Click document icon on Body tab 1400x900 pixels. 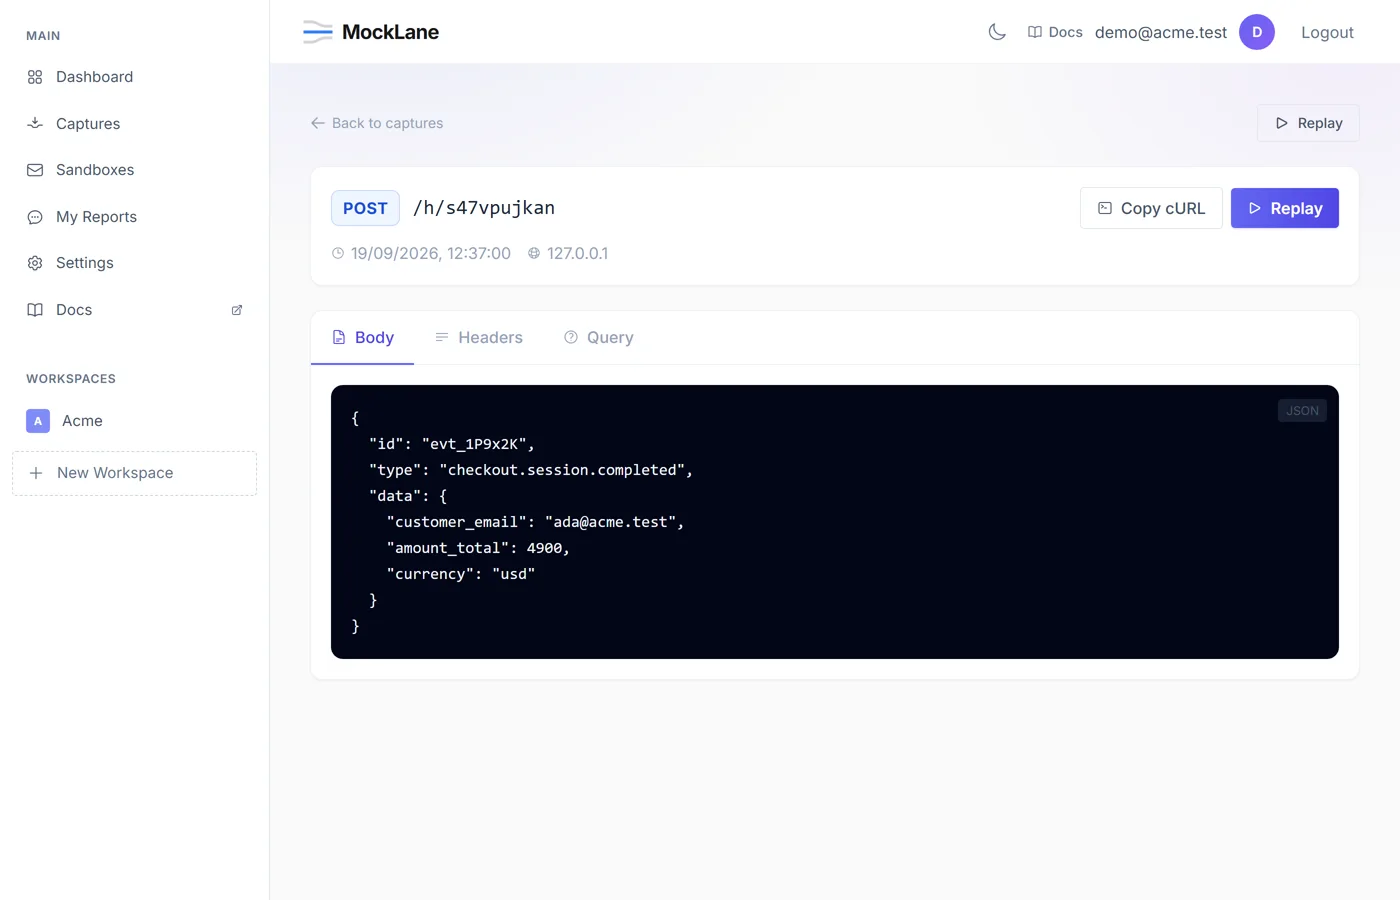point(339,338)
